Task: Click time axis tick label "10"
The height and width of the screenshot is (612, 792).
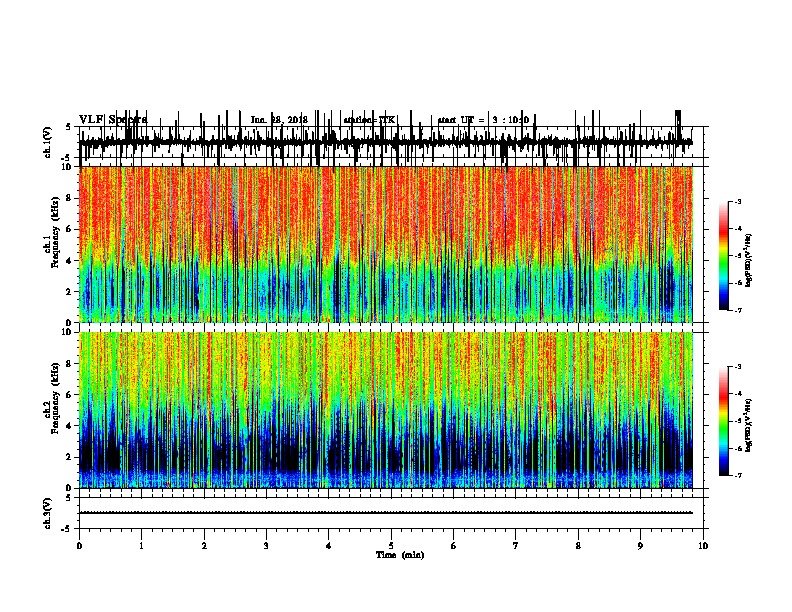Action: (703, 546)
